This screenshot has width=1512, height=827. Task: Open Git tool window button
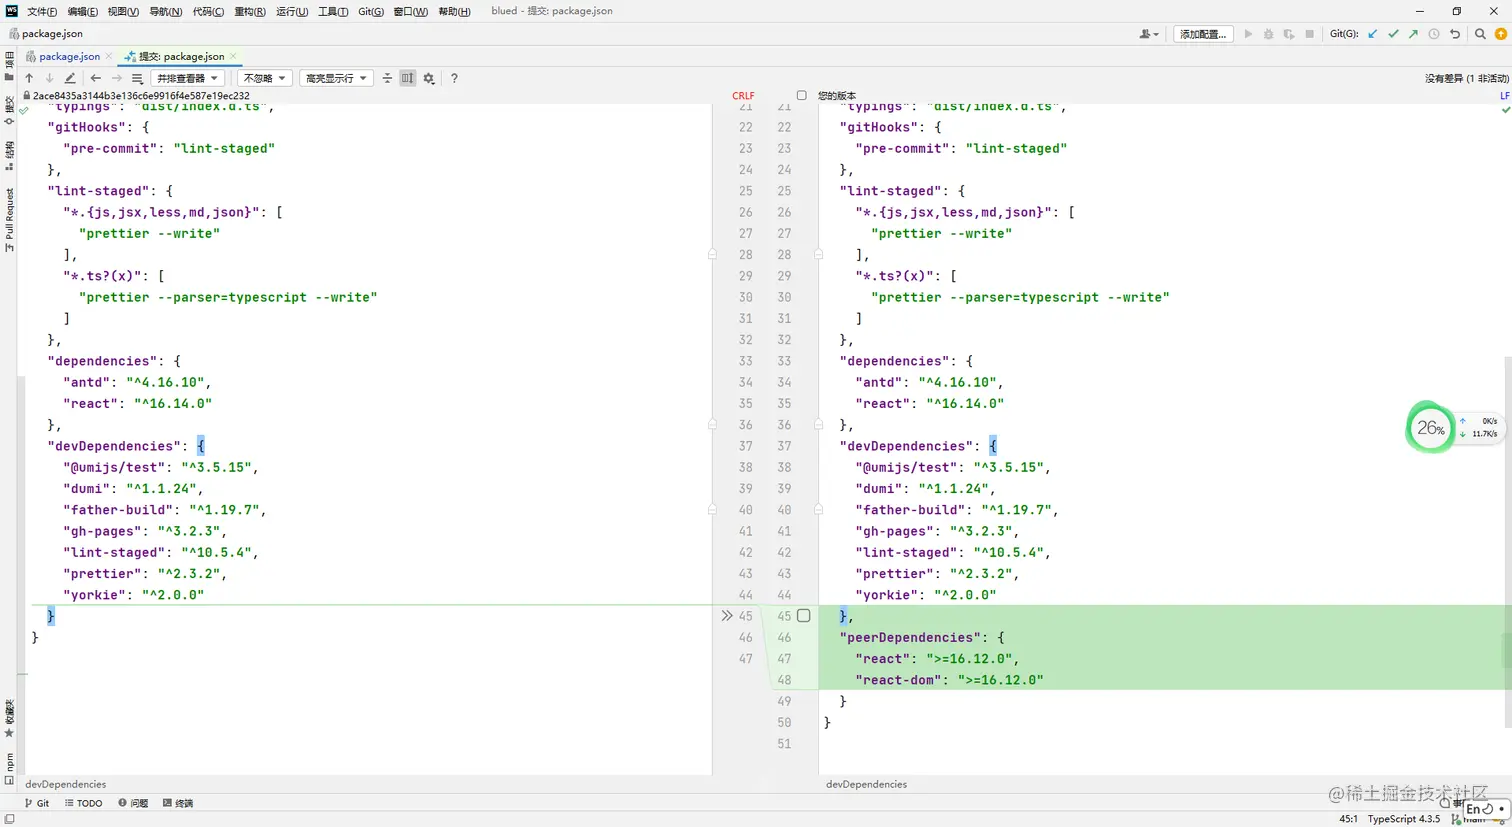pyautogui.click(x=37, y=803)
